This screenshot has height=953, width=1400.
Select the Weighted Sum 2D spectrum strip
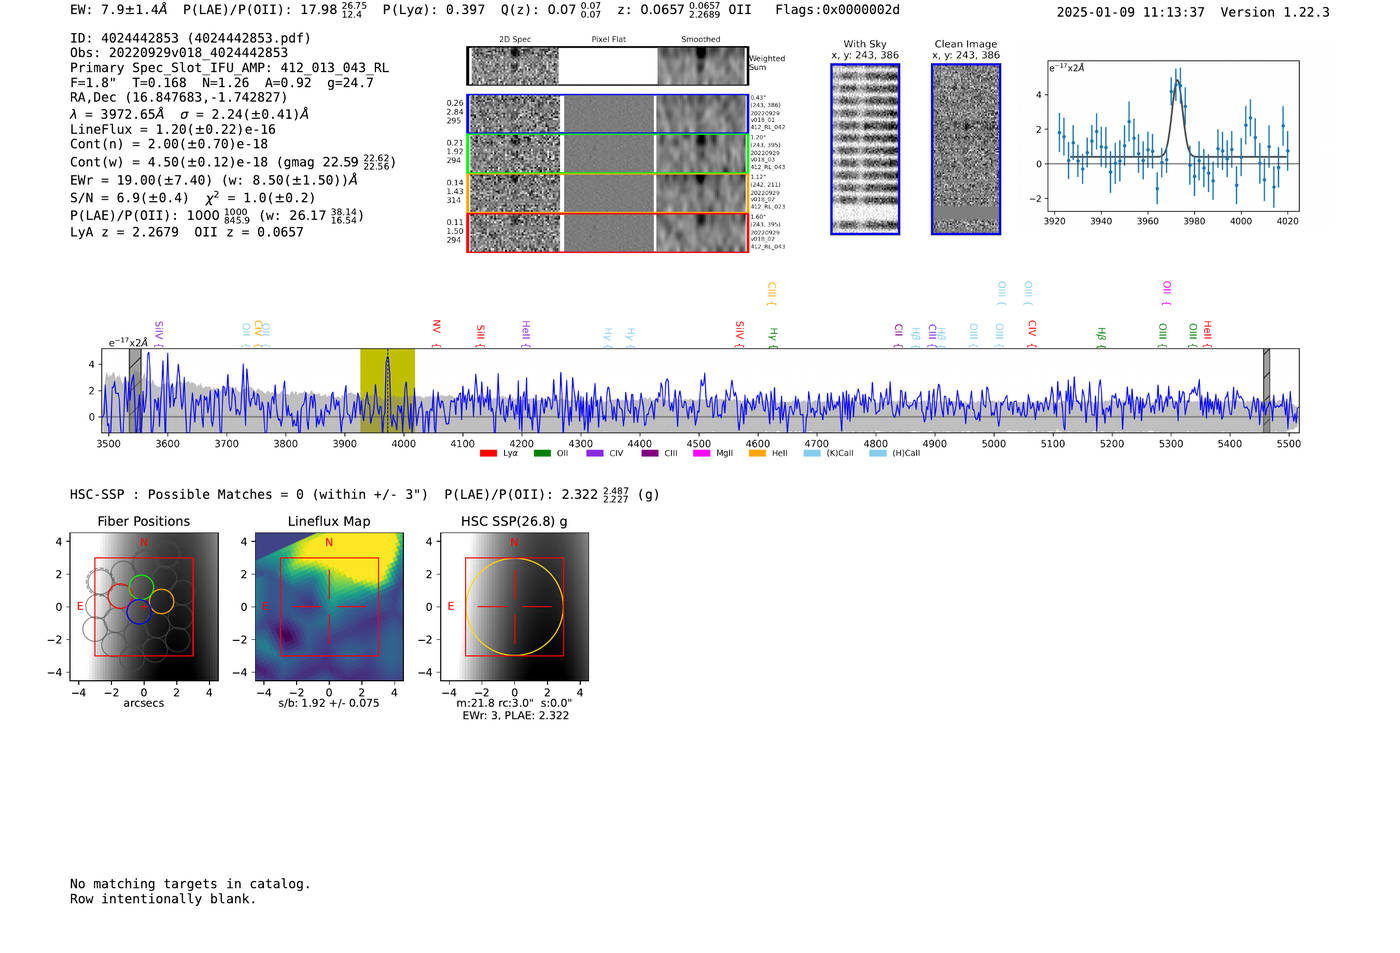coord(608,66)
